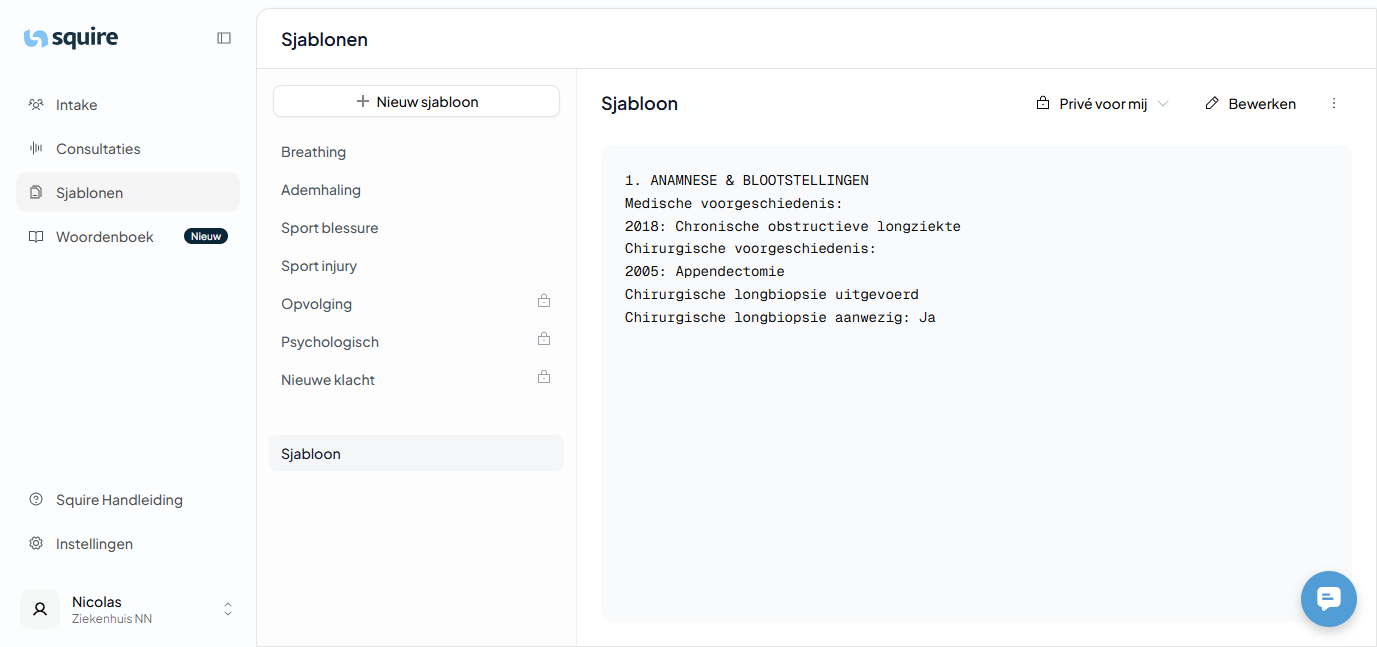Click the Instellingen gear icon
Screen dimensions: 1377x647
point(36,543)
